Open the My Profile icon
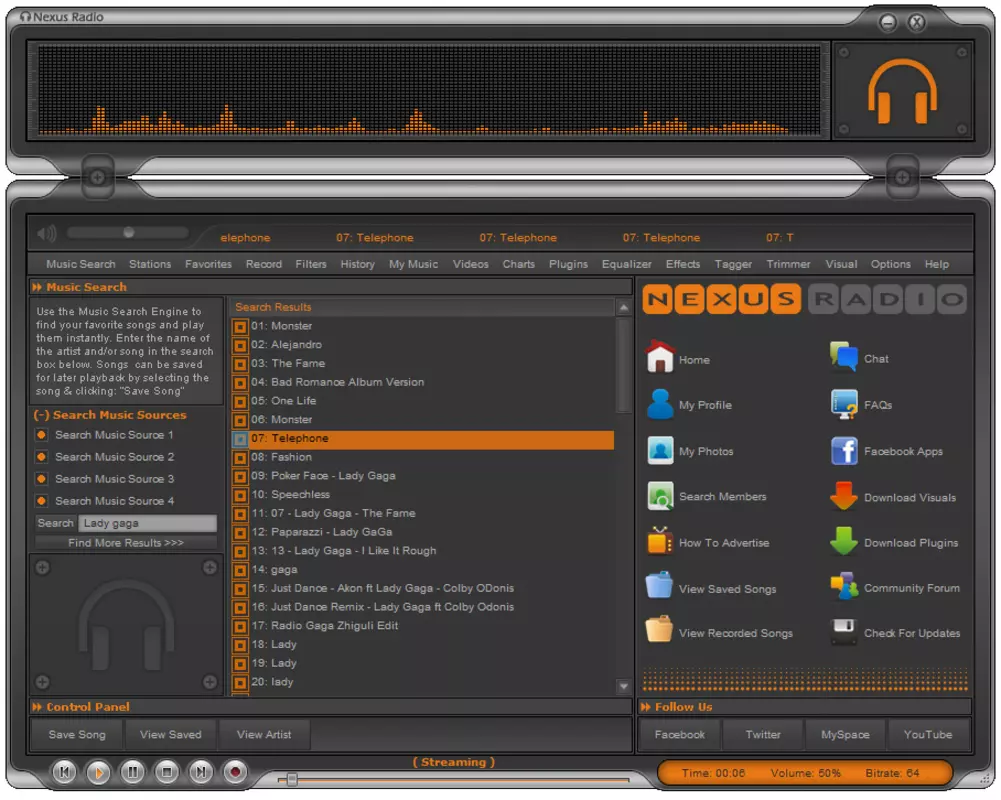 tap(660, 404)
